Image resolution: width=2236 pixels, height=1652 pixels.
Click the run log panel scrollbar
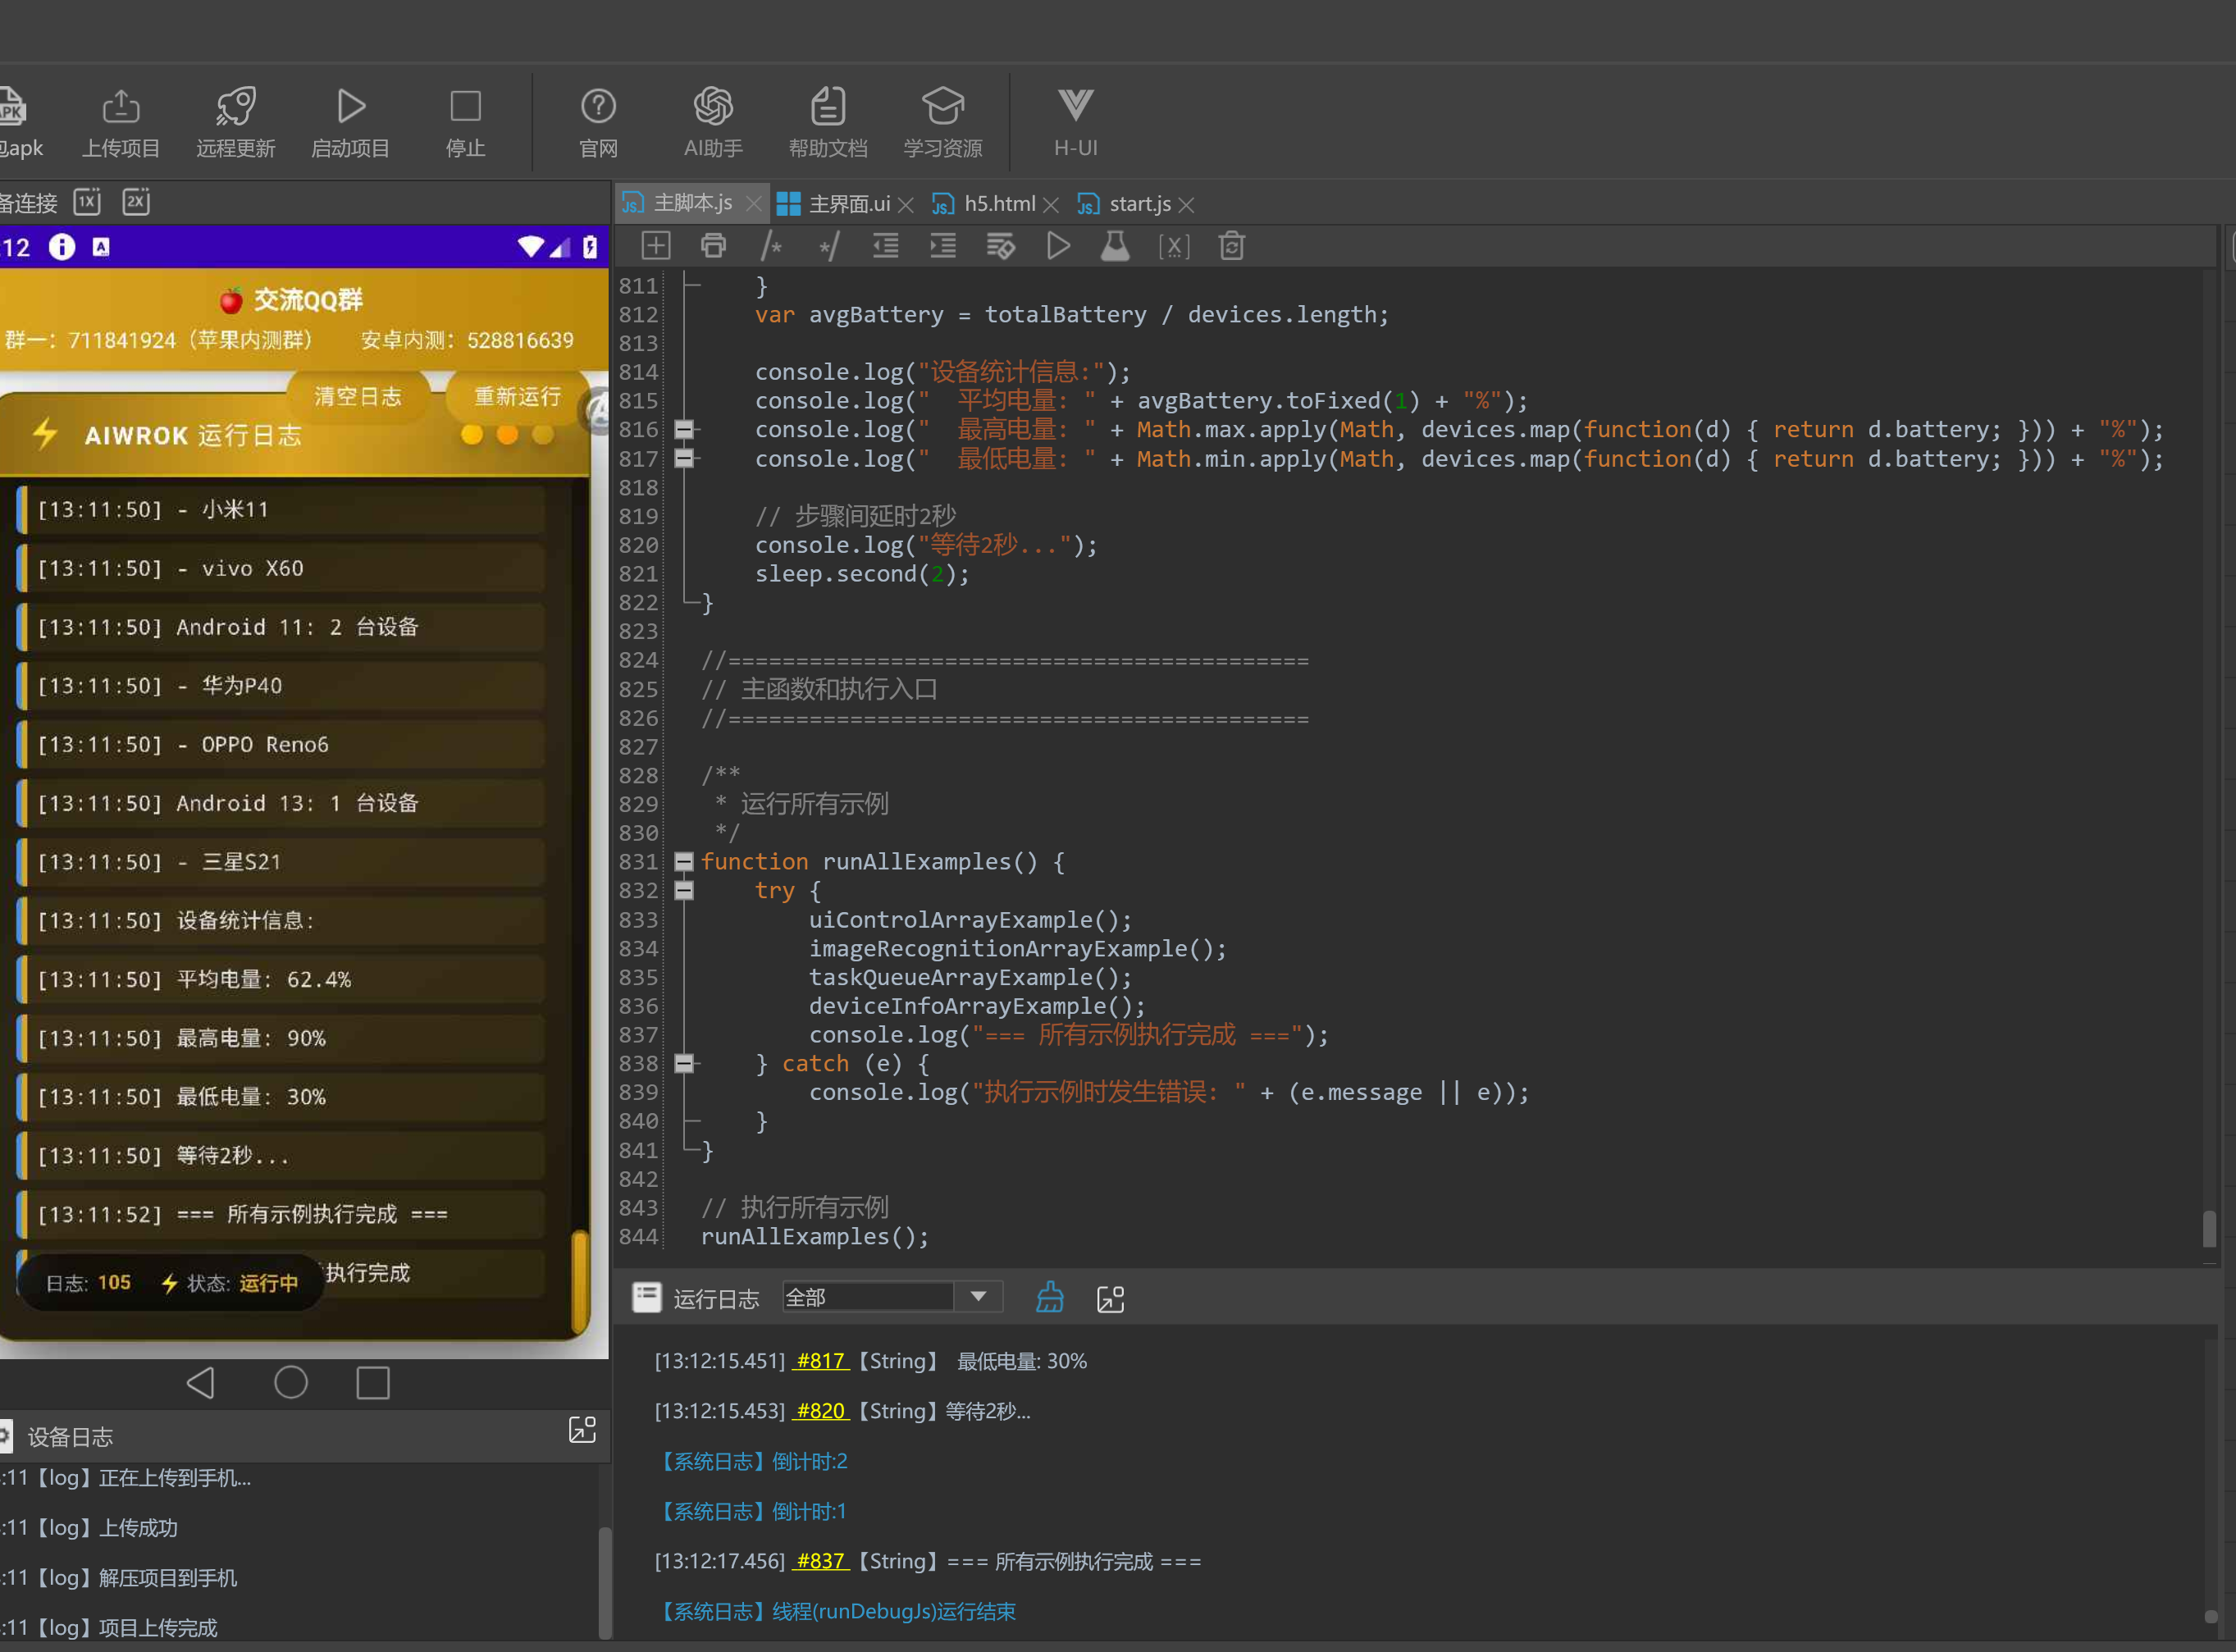click(2211, 1617)
